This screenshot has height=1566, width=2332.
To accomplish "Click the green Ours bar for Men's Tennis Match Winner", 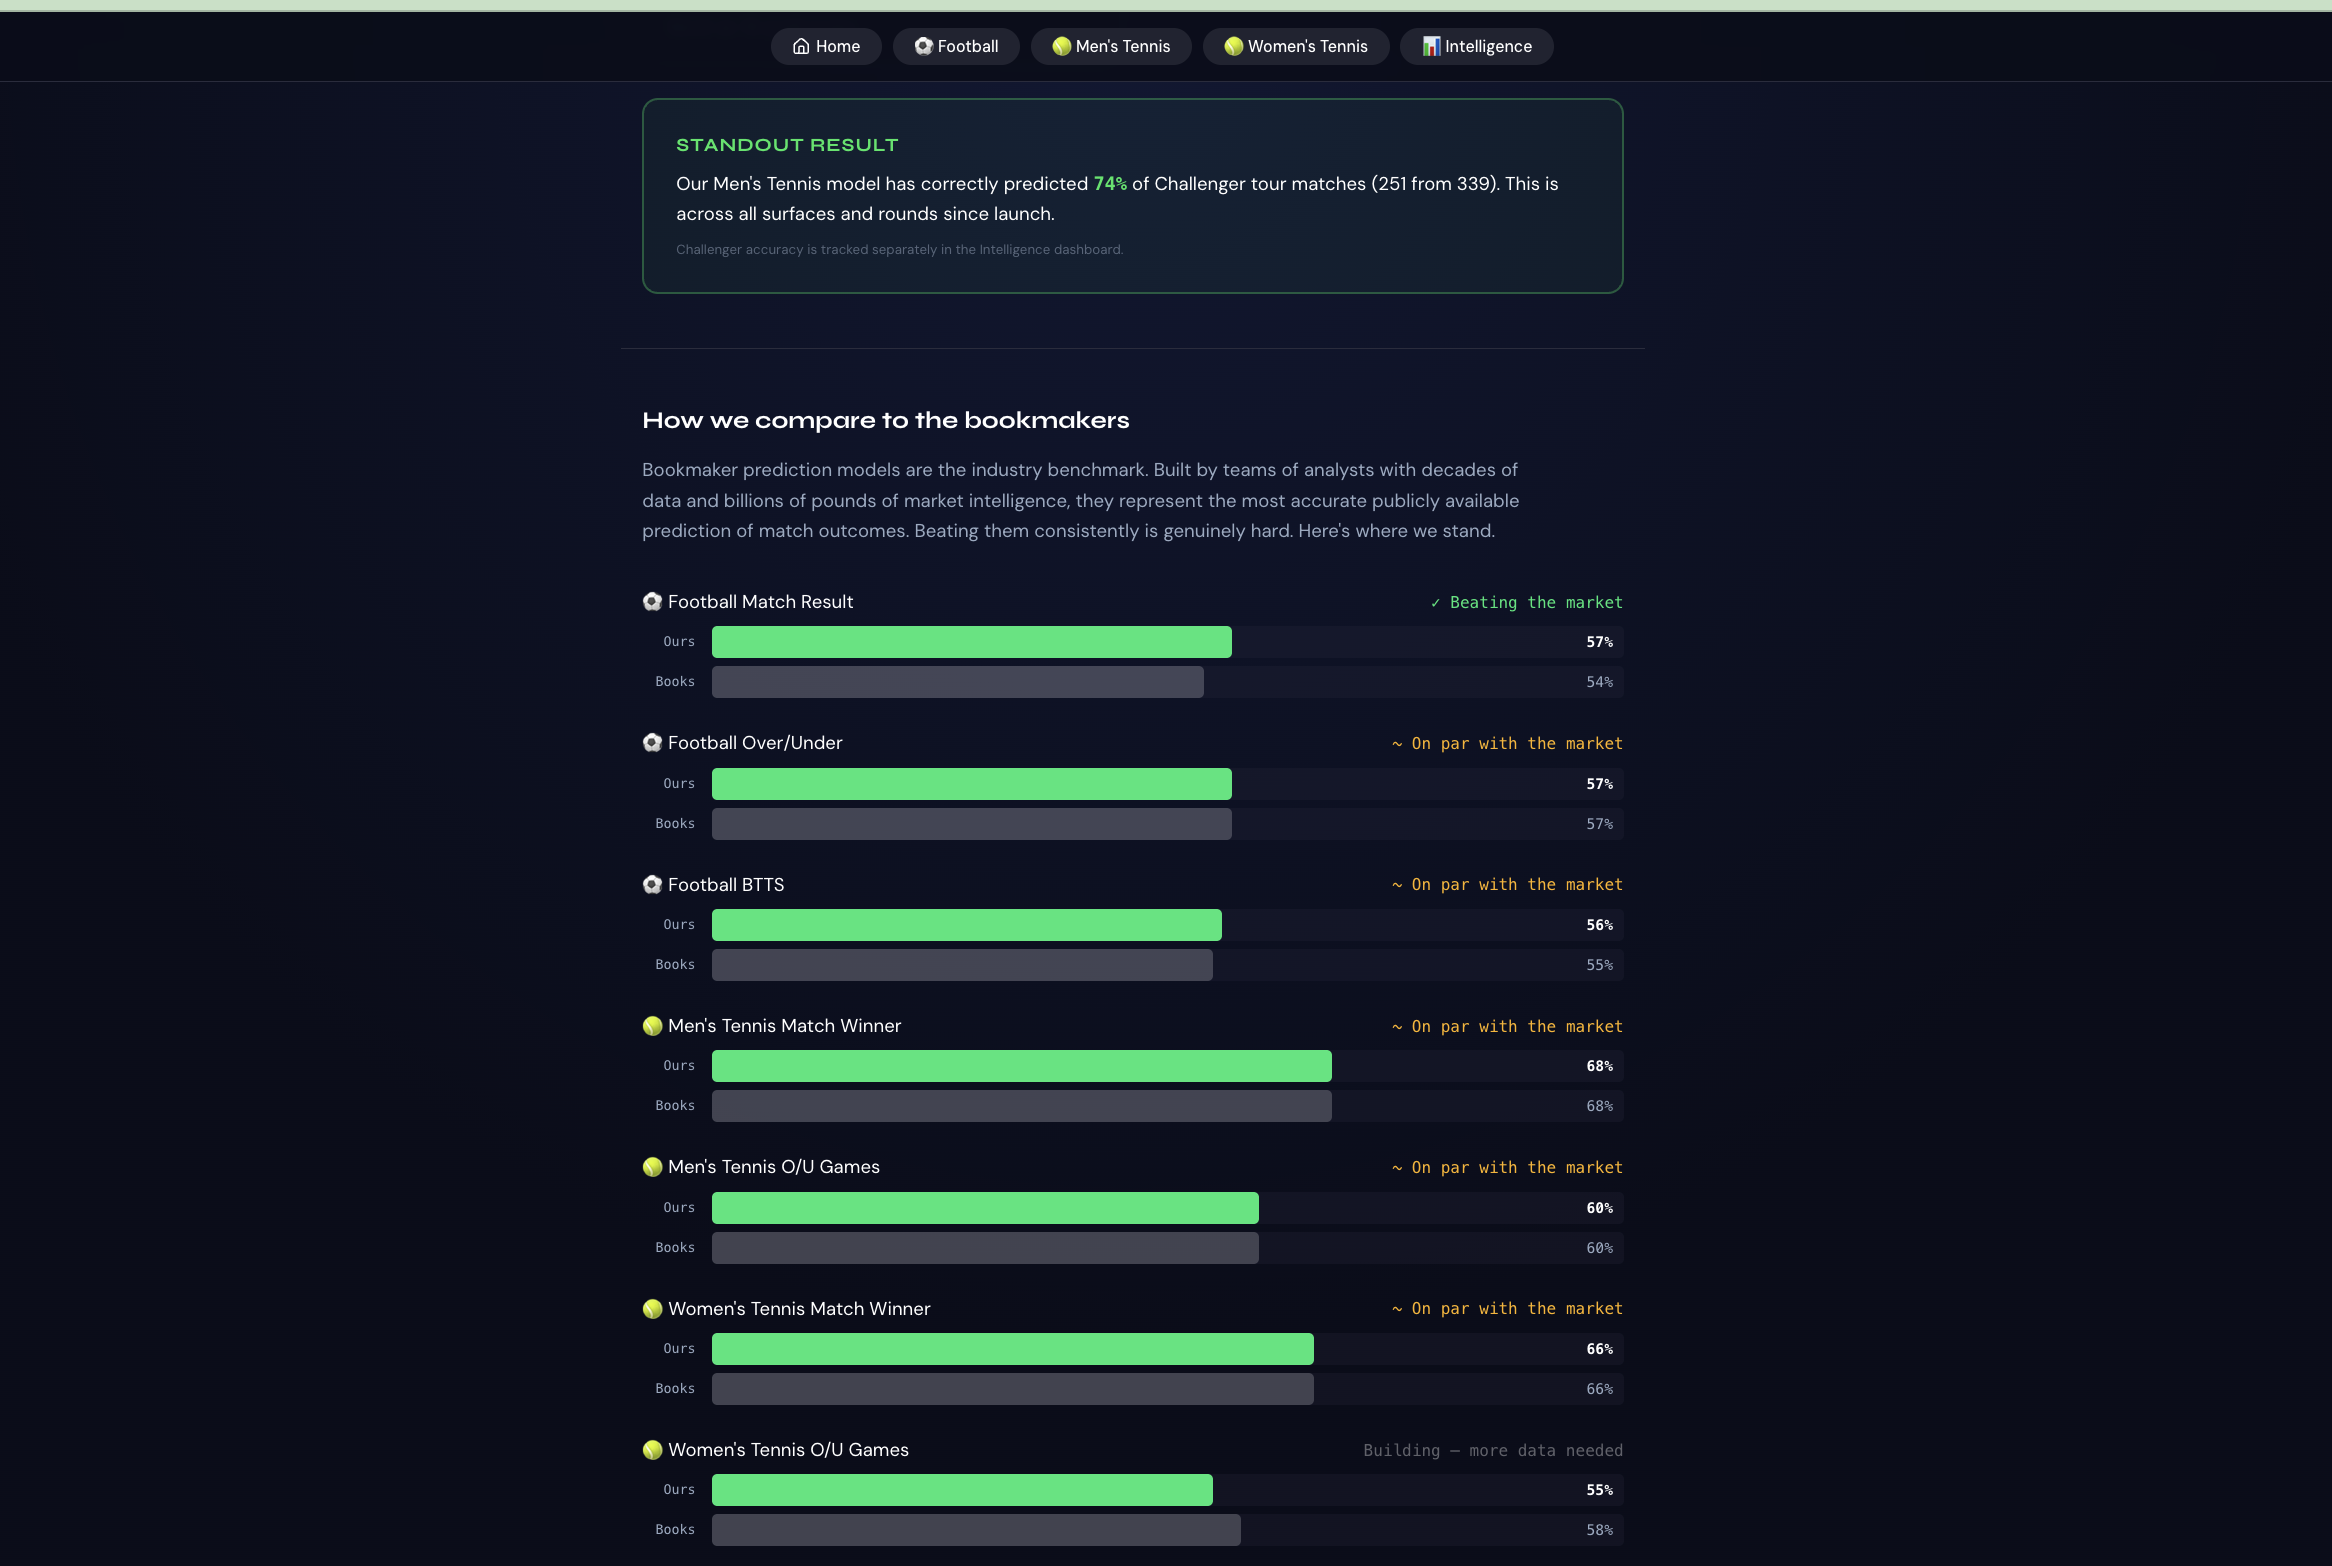I will tap(1022, 1066).
